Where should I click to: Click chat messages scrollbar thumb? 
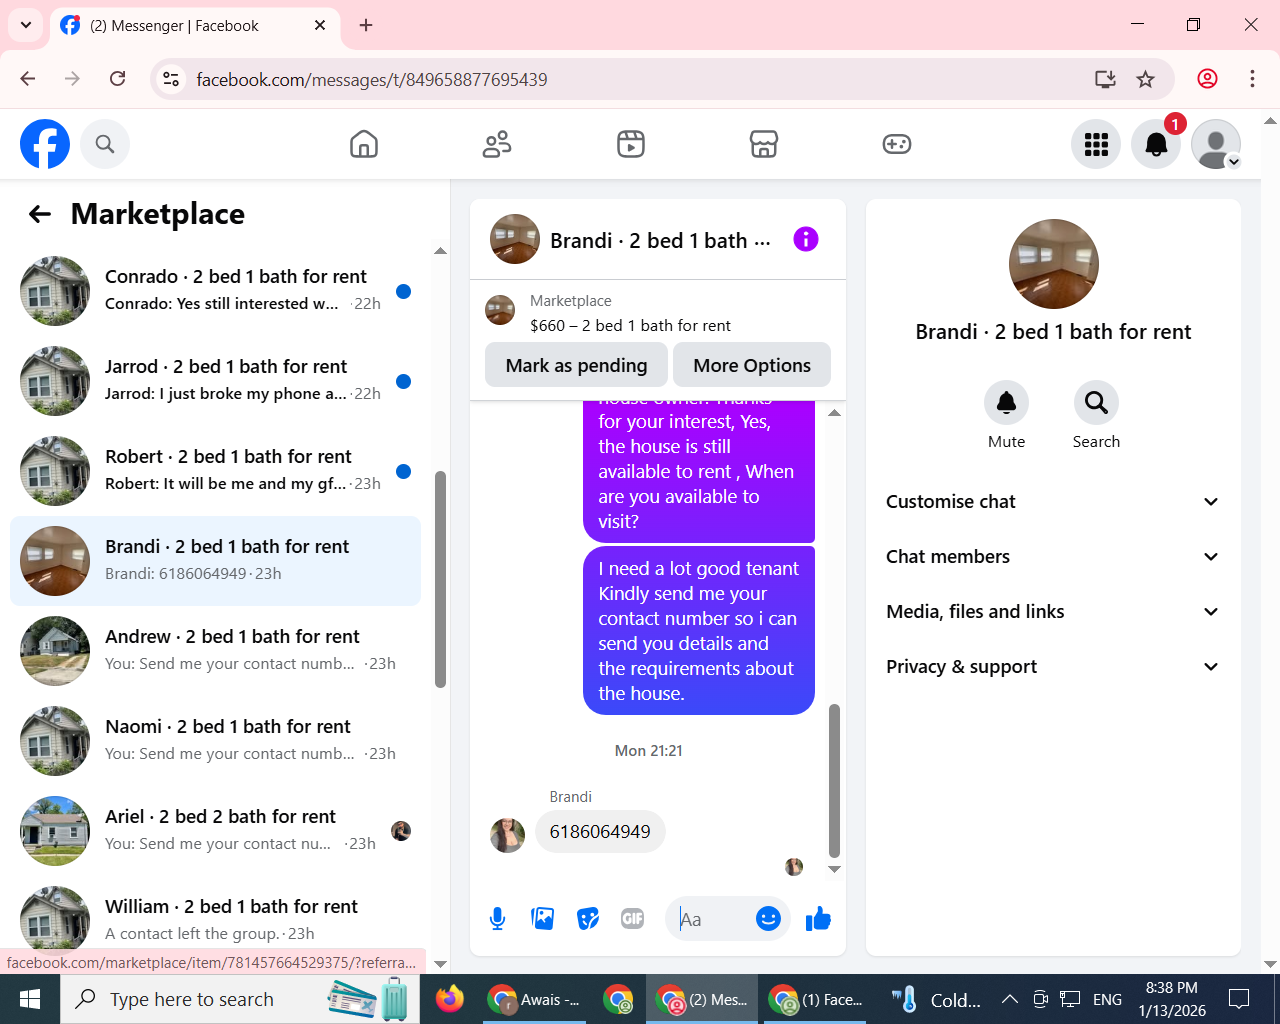(x=834, y=781)
